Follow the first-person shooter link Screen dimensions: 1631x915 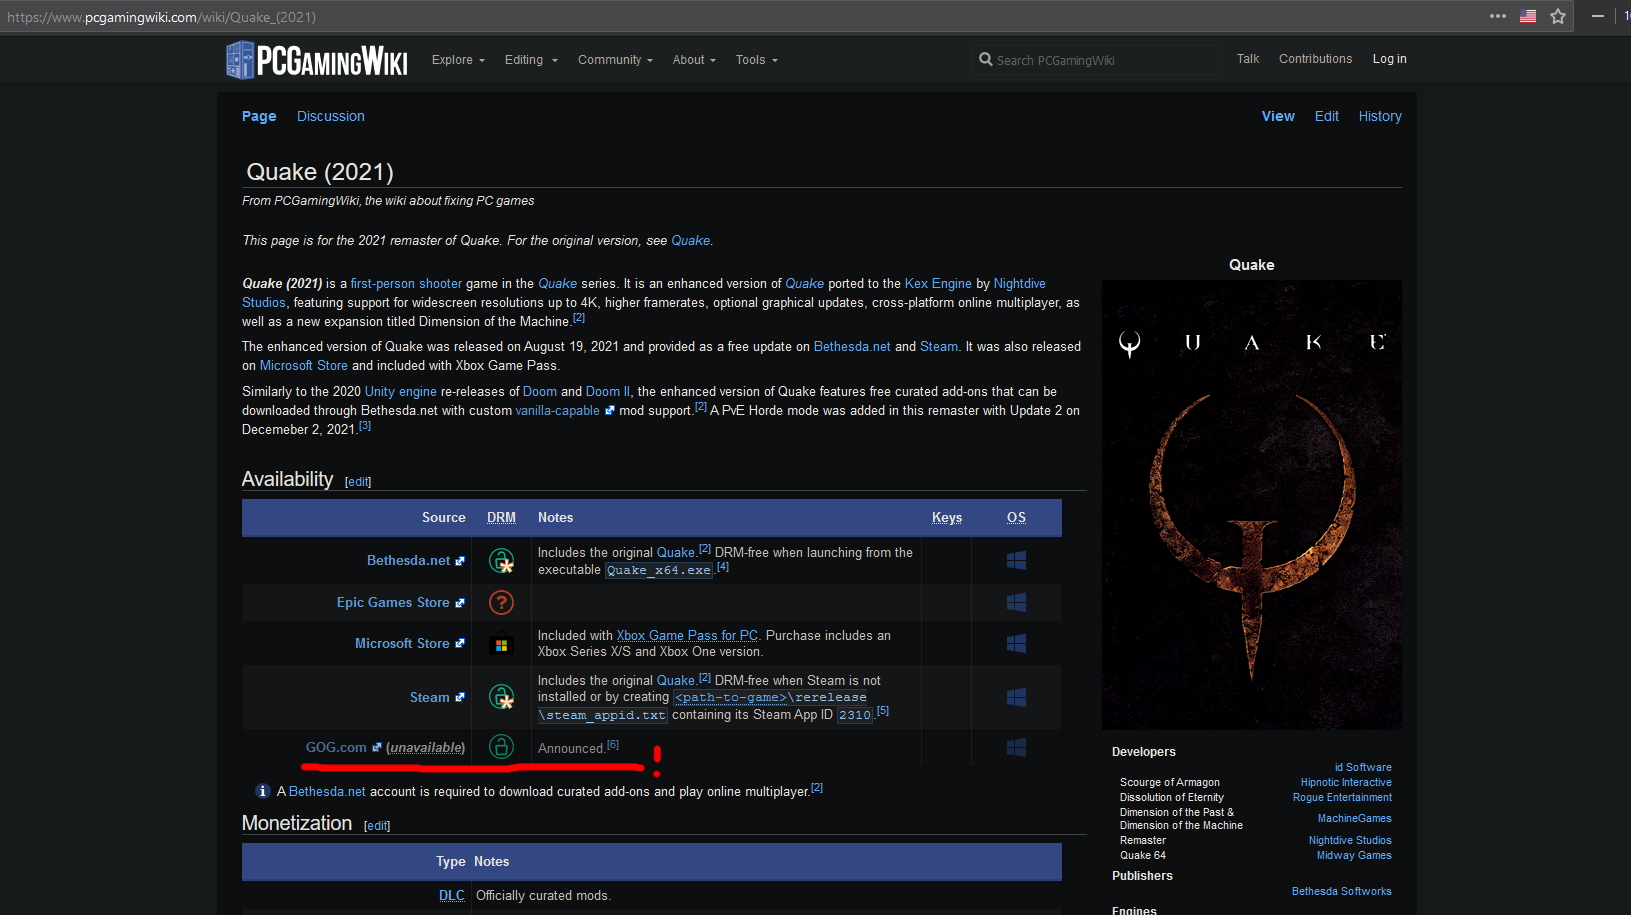406,283
